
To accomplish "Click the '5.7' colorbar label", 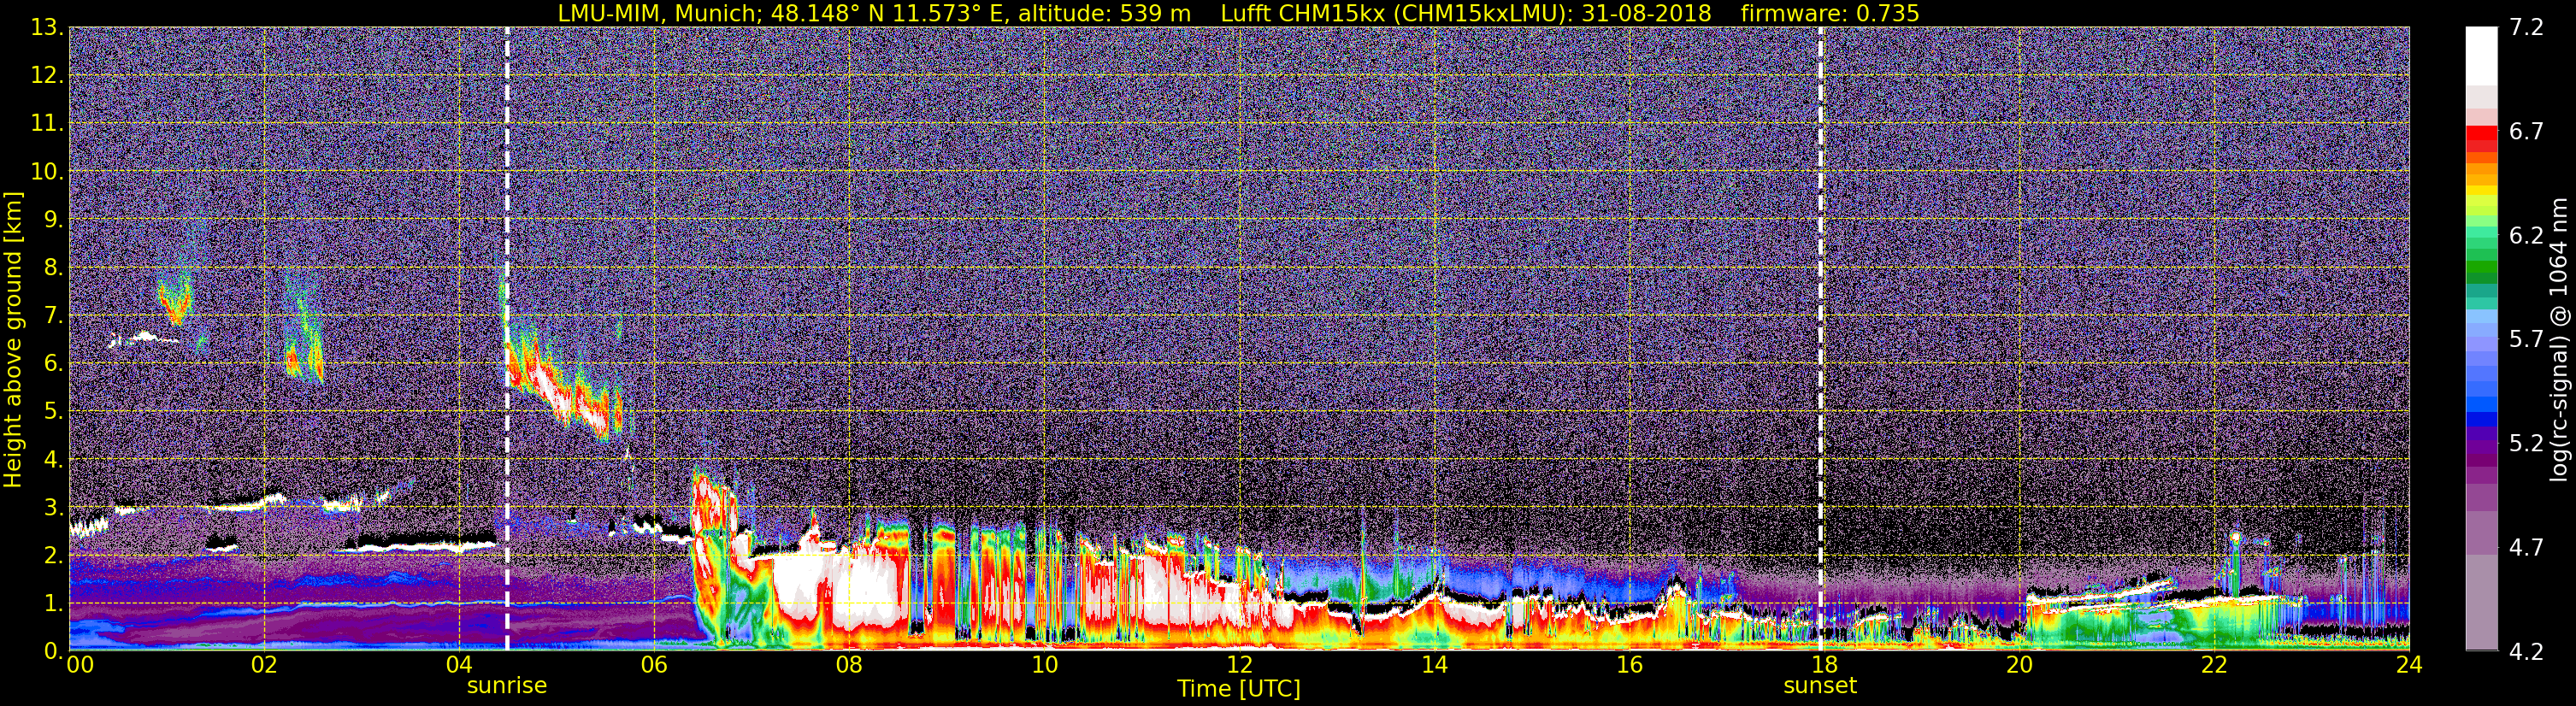I will [2526, 339].
